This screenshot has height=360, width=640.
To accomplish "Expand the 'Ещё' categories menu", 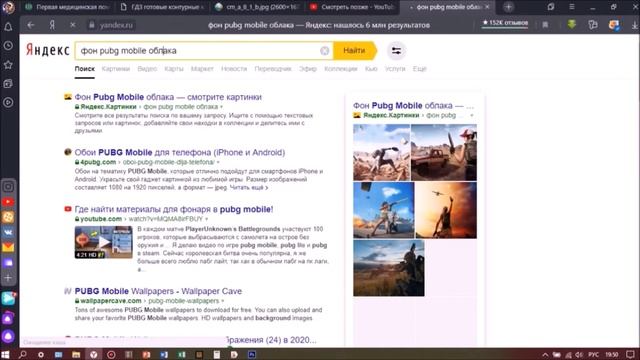I will [x=419, y=69].
